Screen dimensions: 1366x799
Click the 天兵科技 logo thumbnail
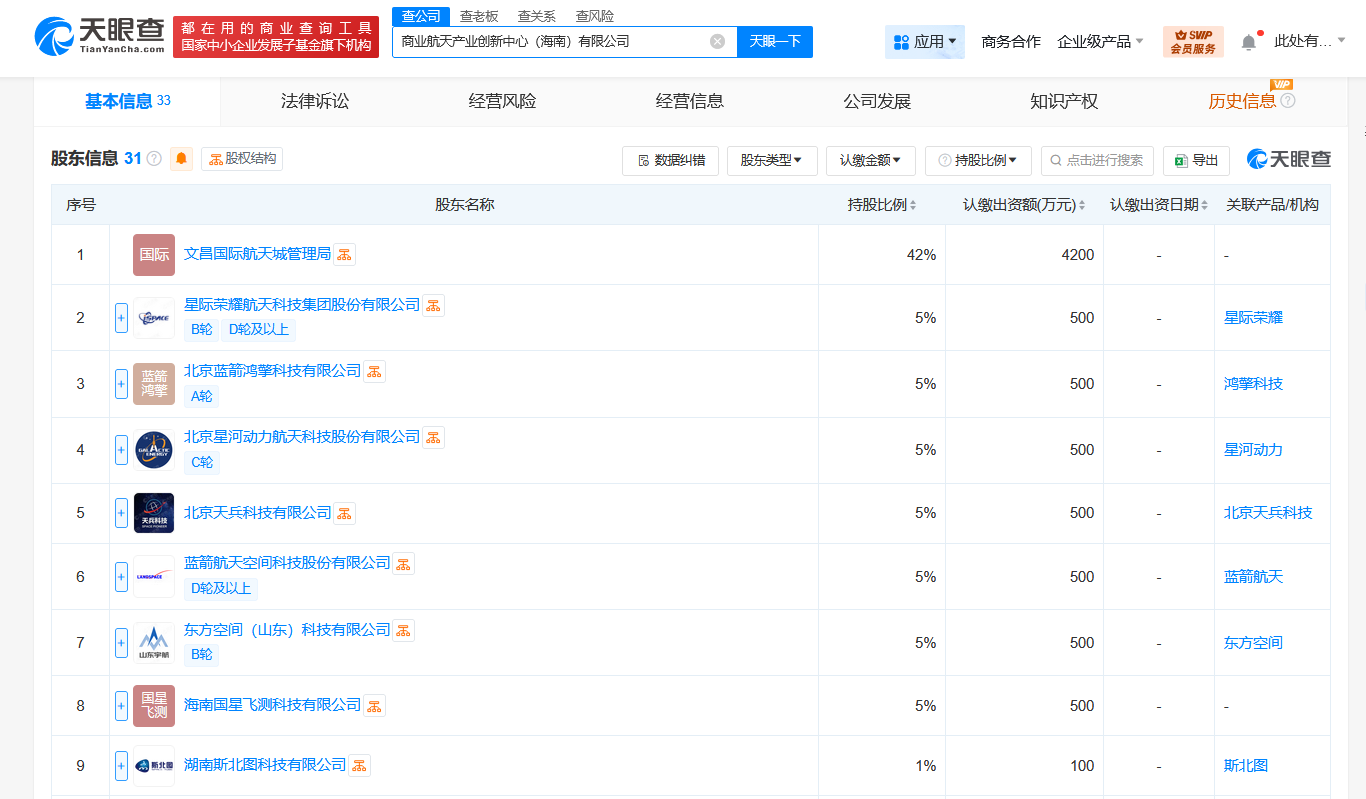coord(154,513)
